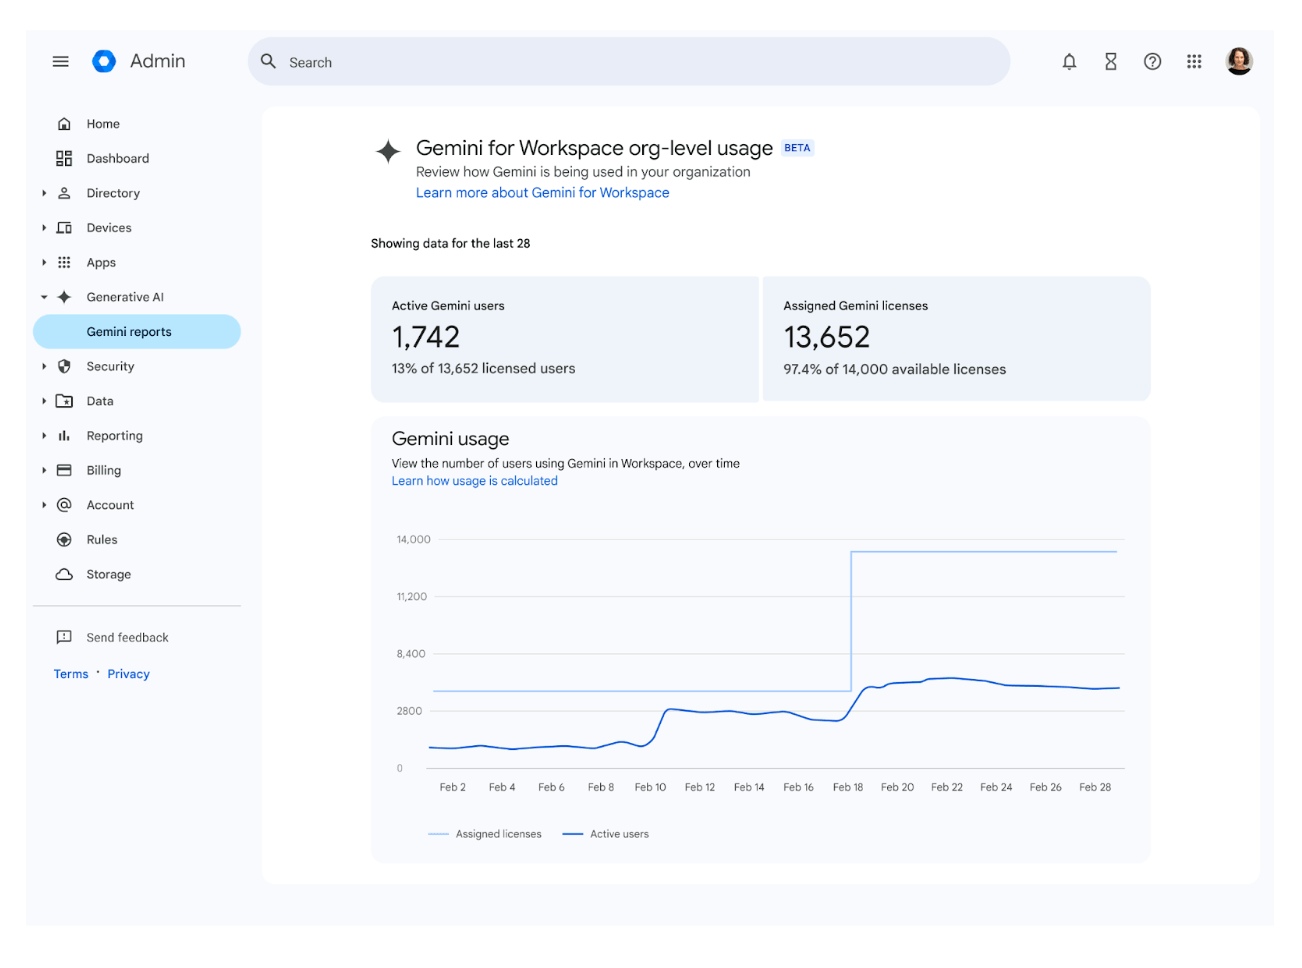Expand the Devices section arrow

[x=44, y=228]
